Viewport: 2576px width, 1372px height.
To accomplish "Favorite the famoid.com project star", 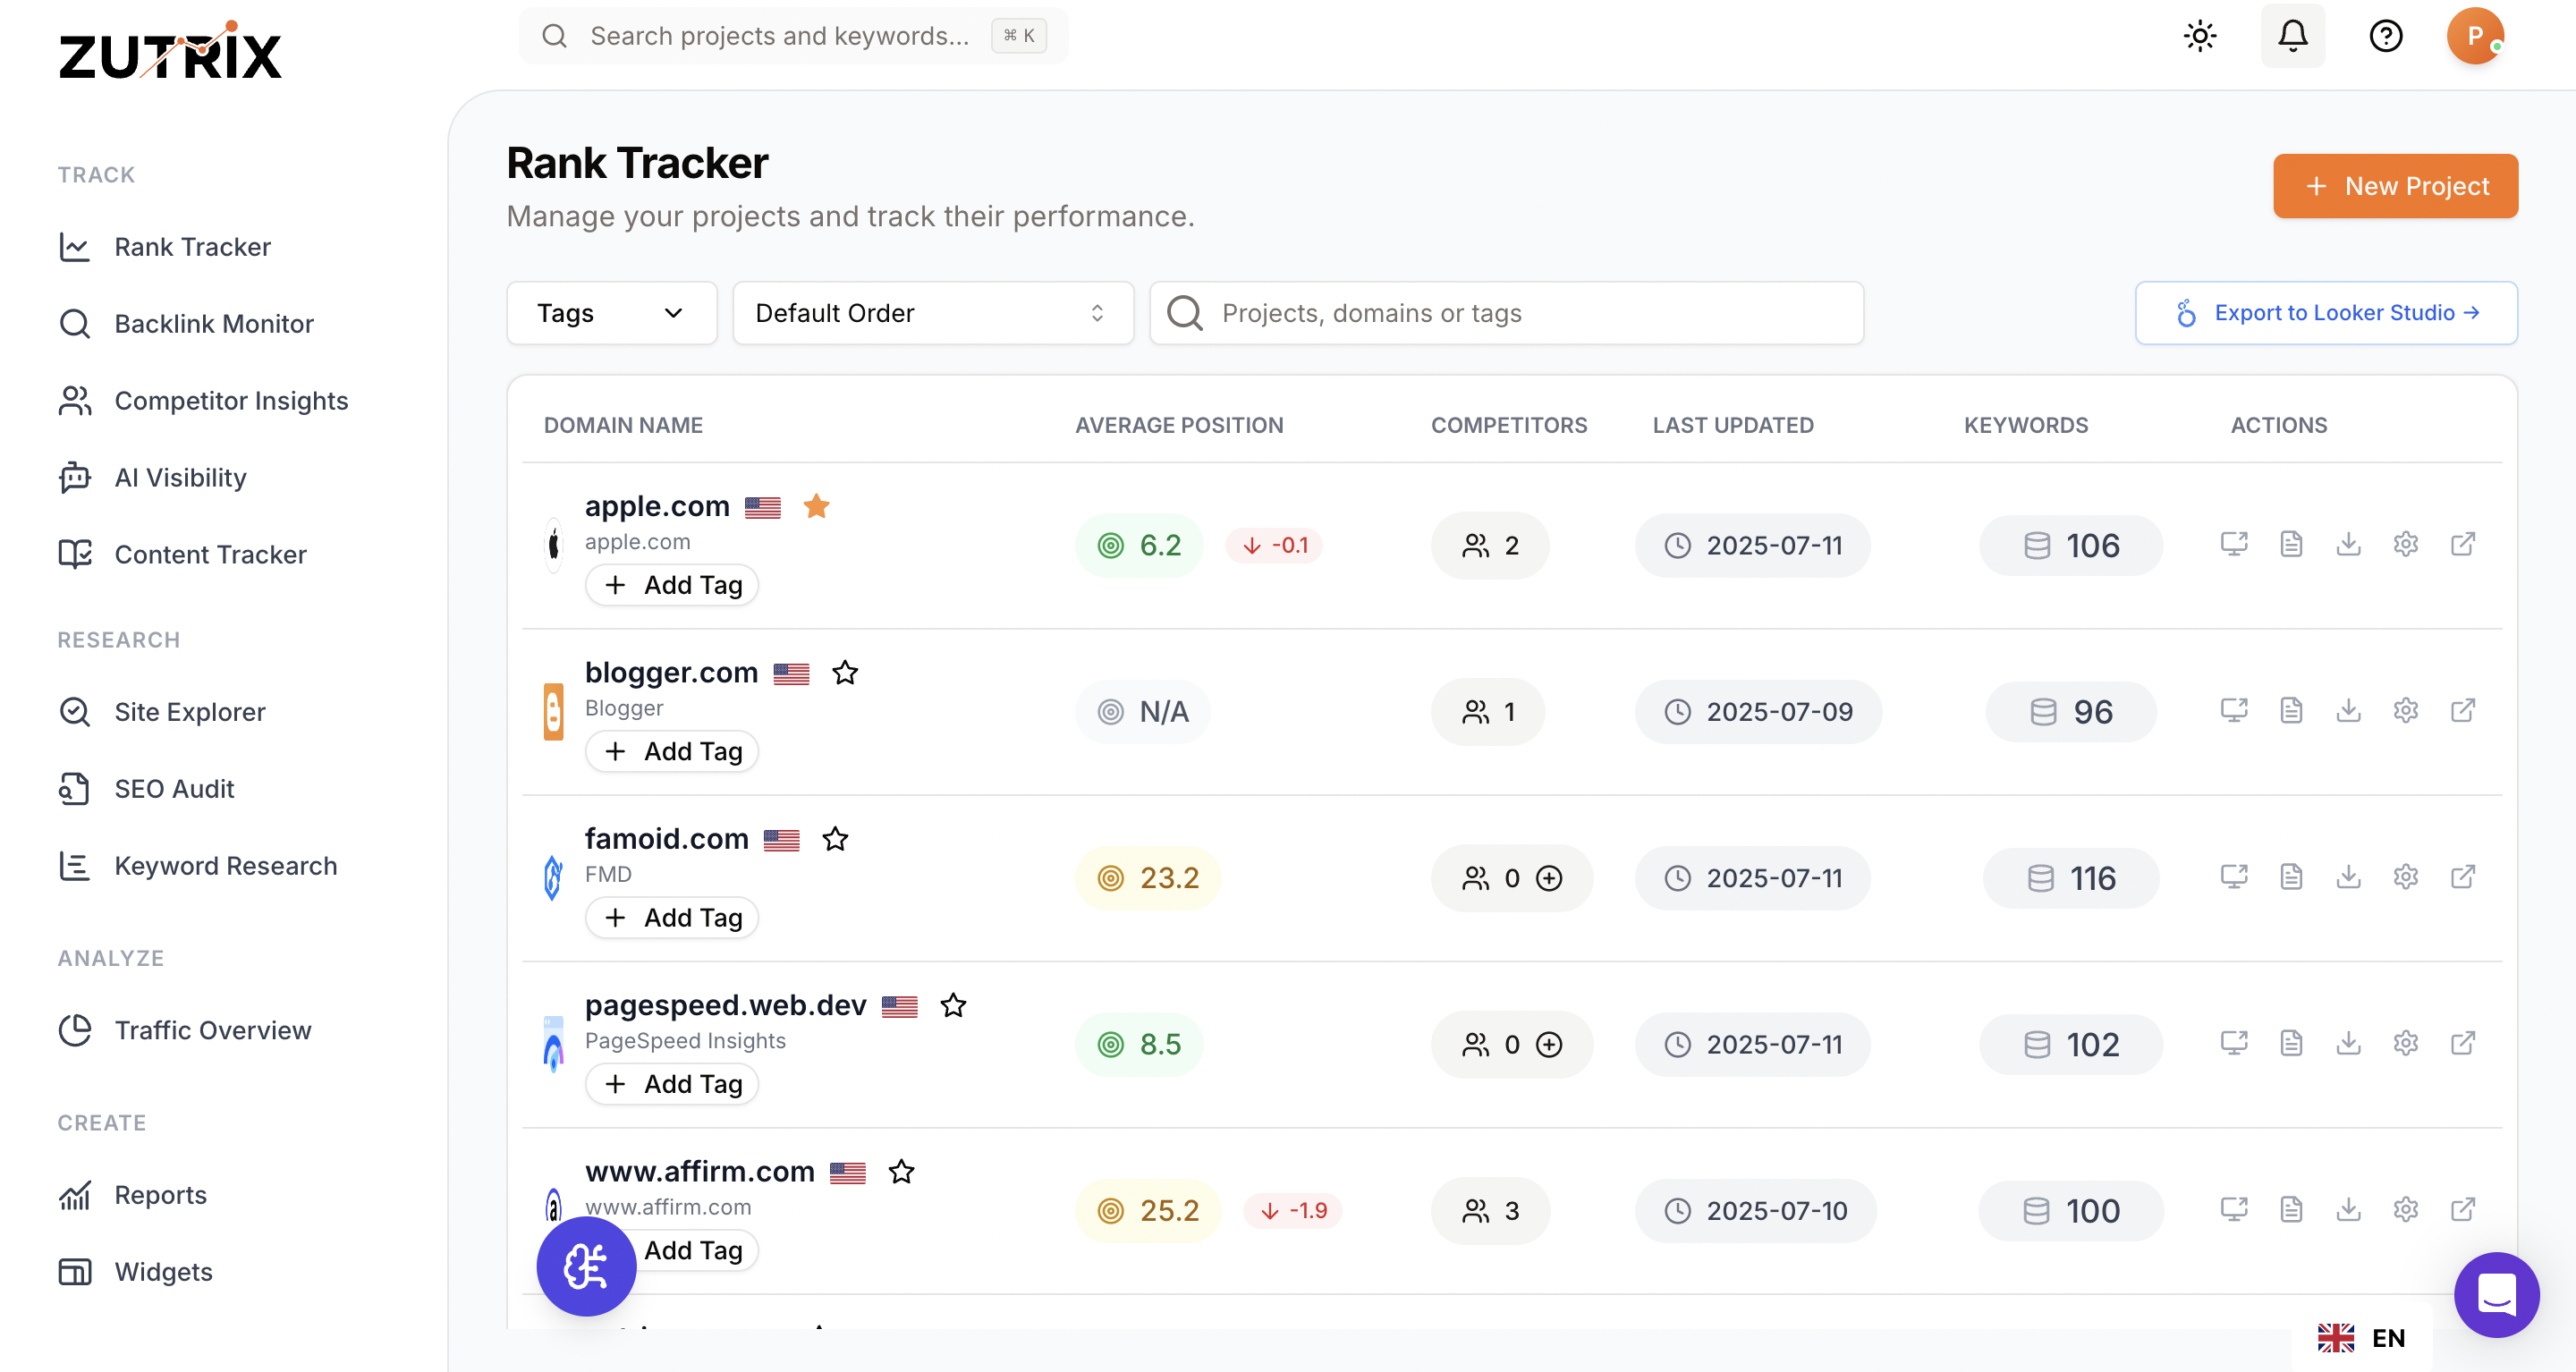I will (835, 839).
